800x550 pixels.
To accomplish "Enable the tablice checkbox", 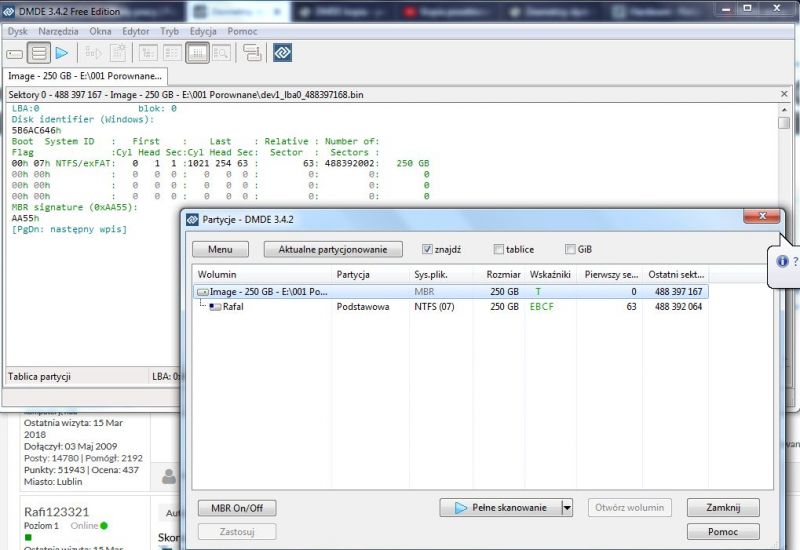I will 498,249.
